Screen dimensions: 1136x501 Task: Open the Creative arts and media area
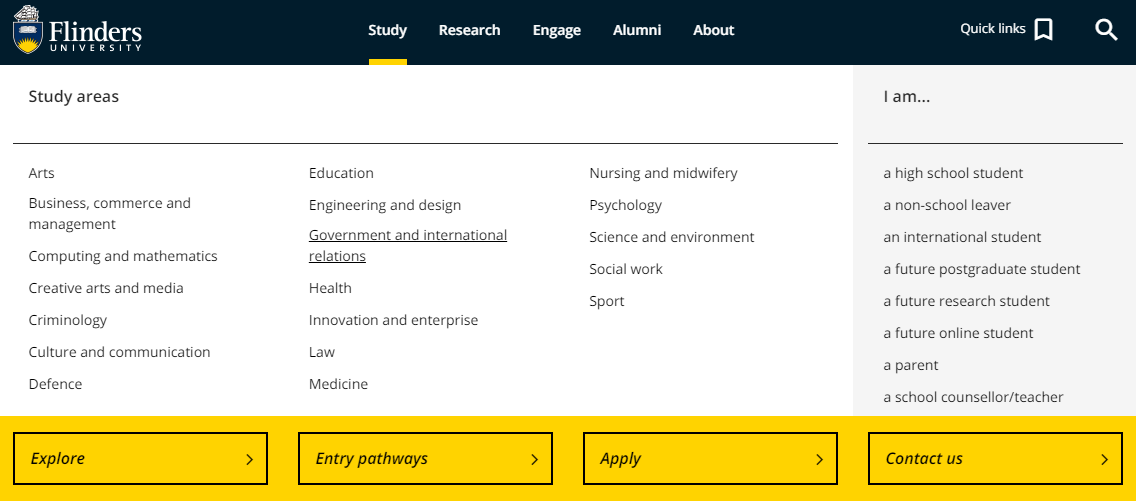coord(106,288)
